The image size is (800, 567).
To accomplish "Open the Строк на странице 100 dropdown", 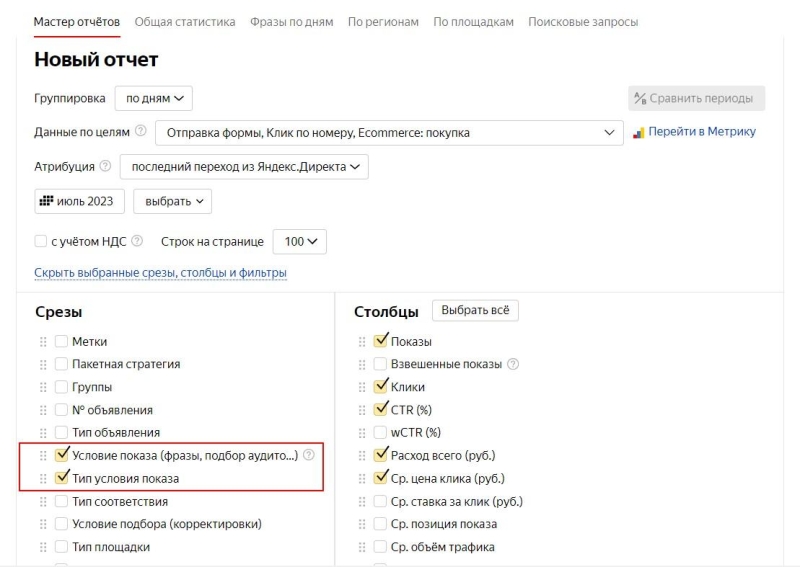I will pyautogui.click(x=300, y=241).
